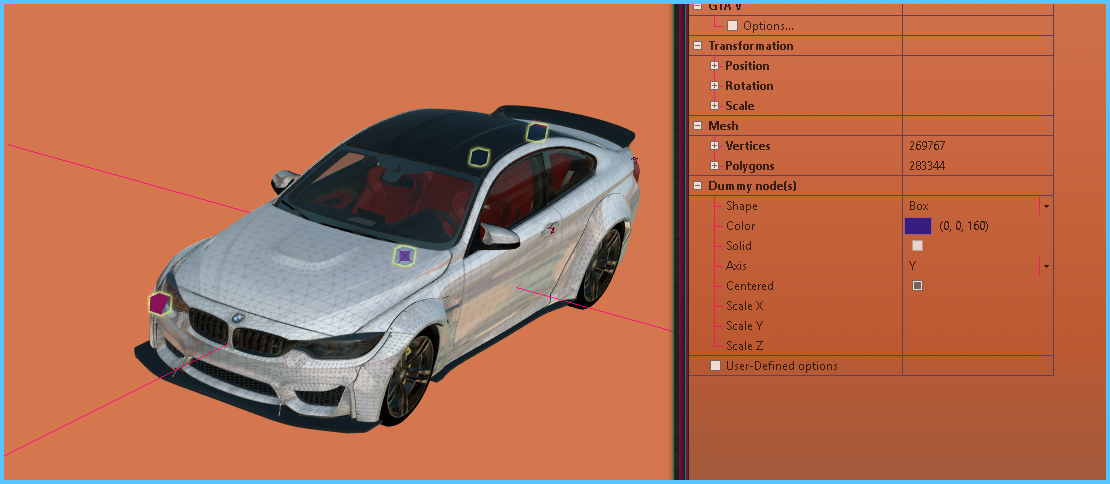Screen dimensions: 1110x484
Task: Select the magenta dummy box on front bumper
Action: coord(158,303)
